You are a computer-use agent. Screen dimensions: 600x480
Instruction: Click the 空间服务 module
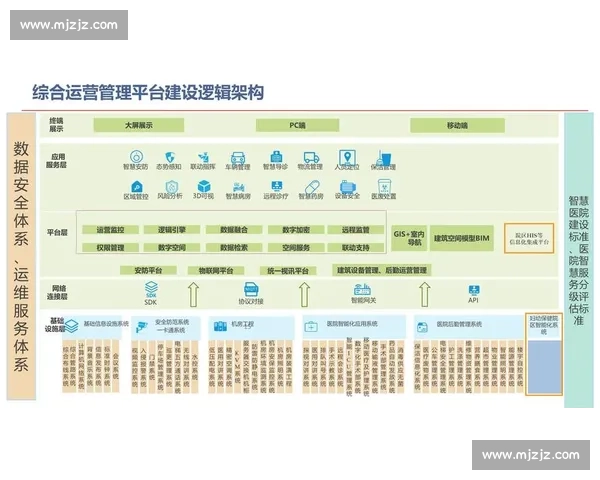296,248
